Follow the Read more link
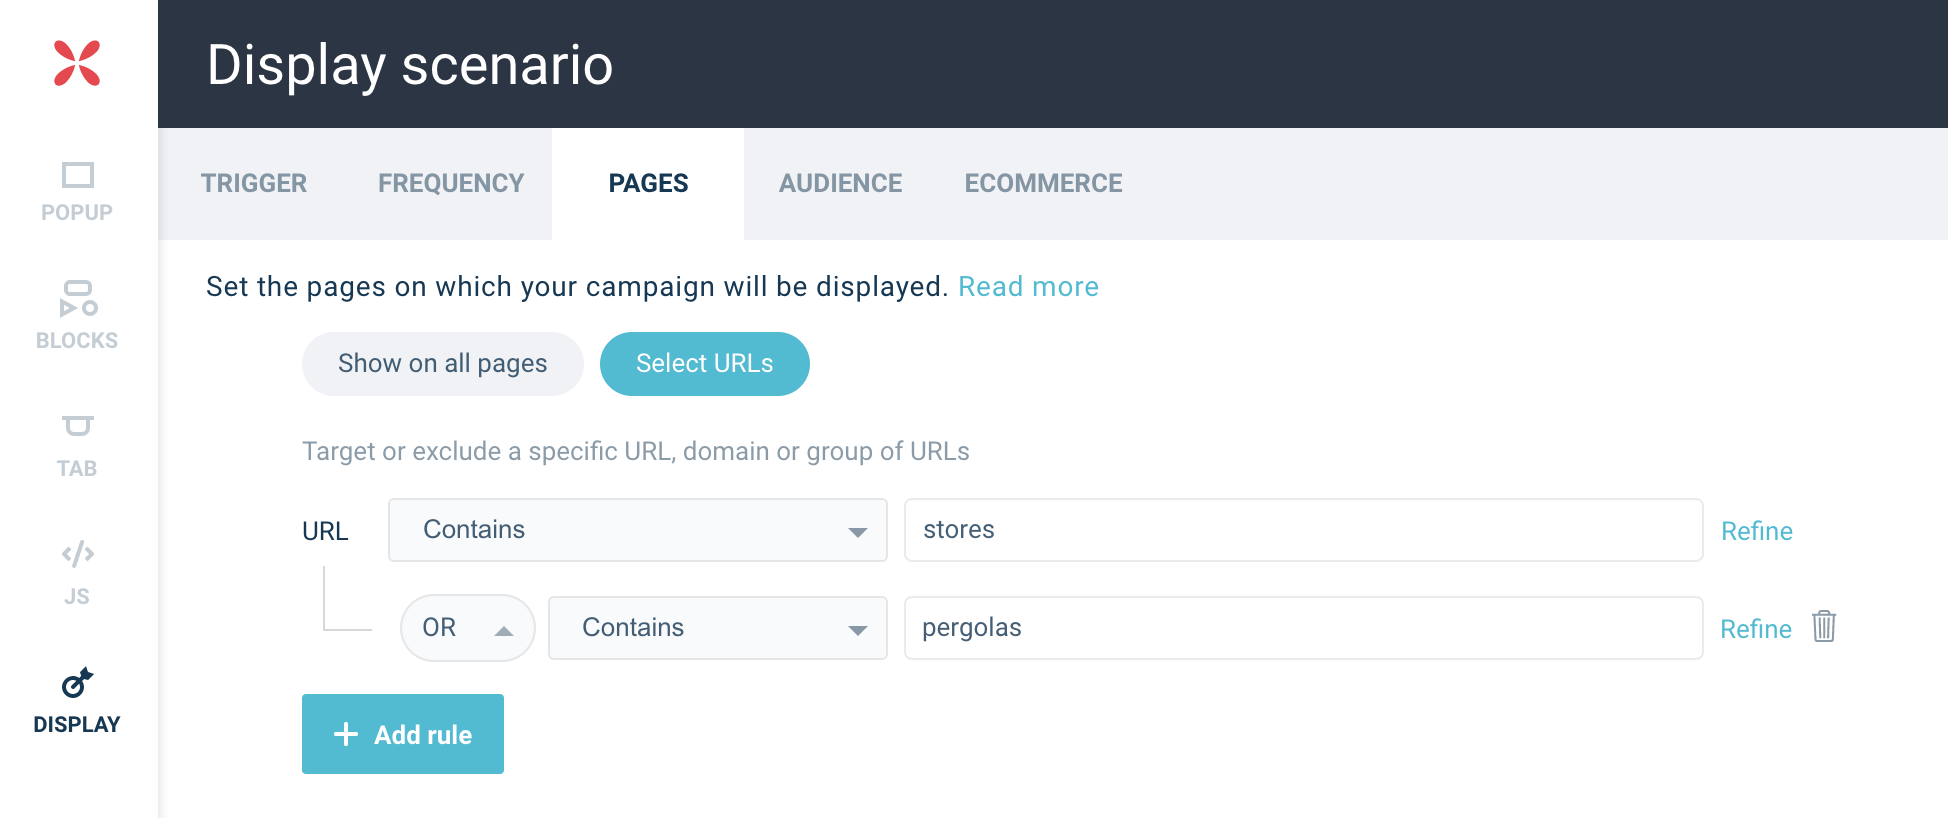The width and height of the screenshot is (1948, 818). click(x=1028, y=287)
